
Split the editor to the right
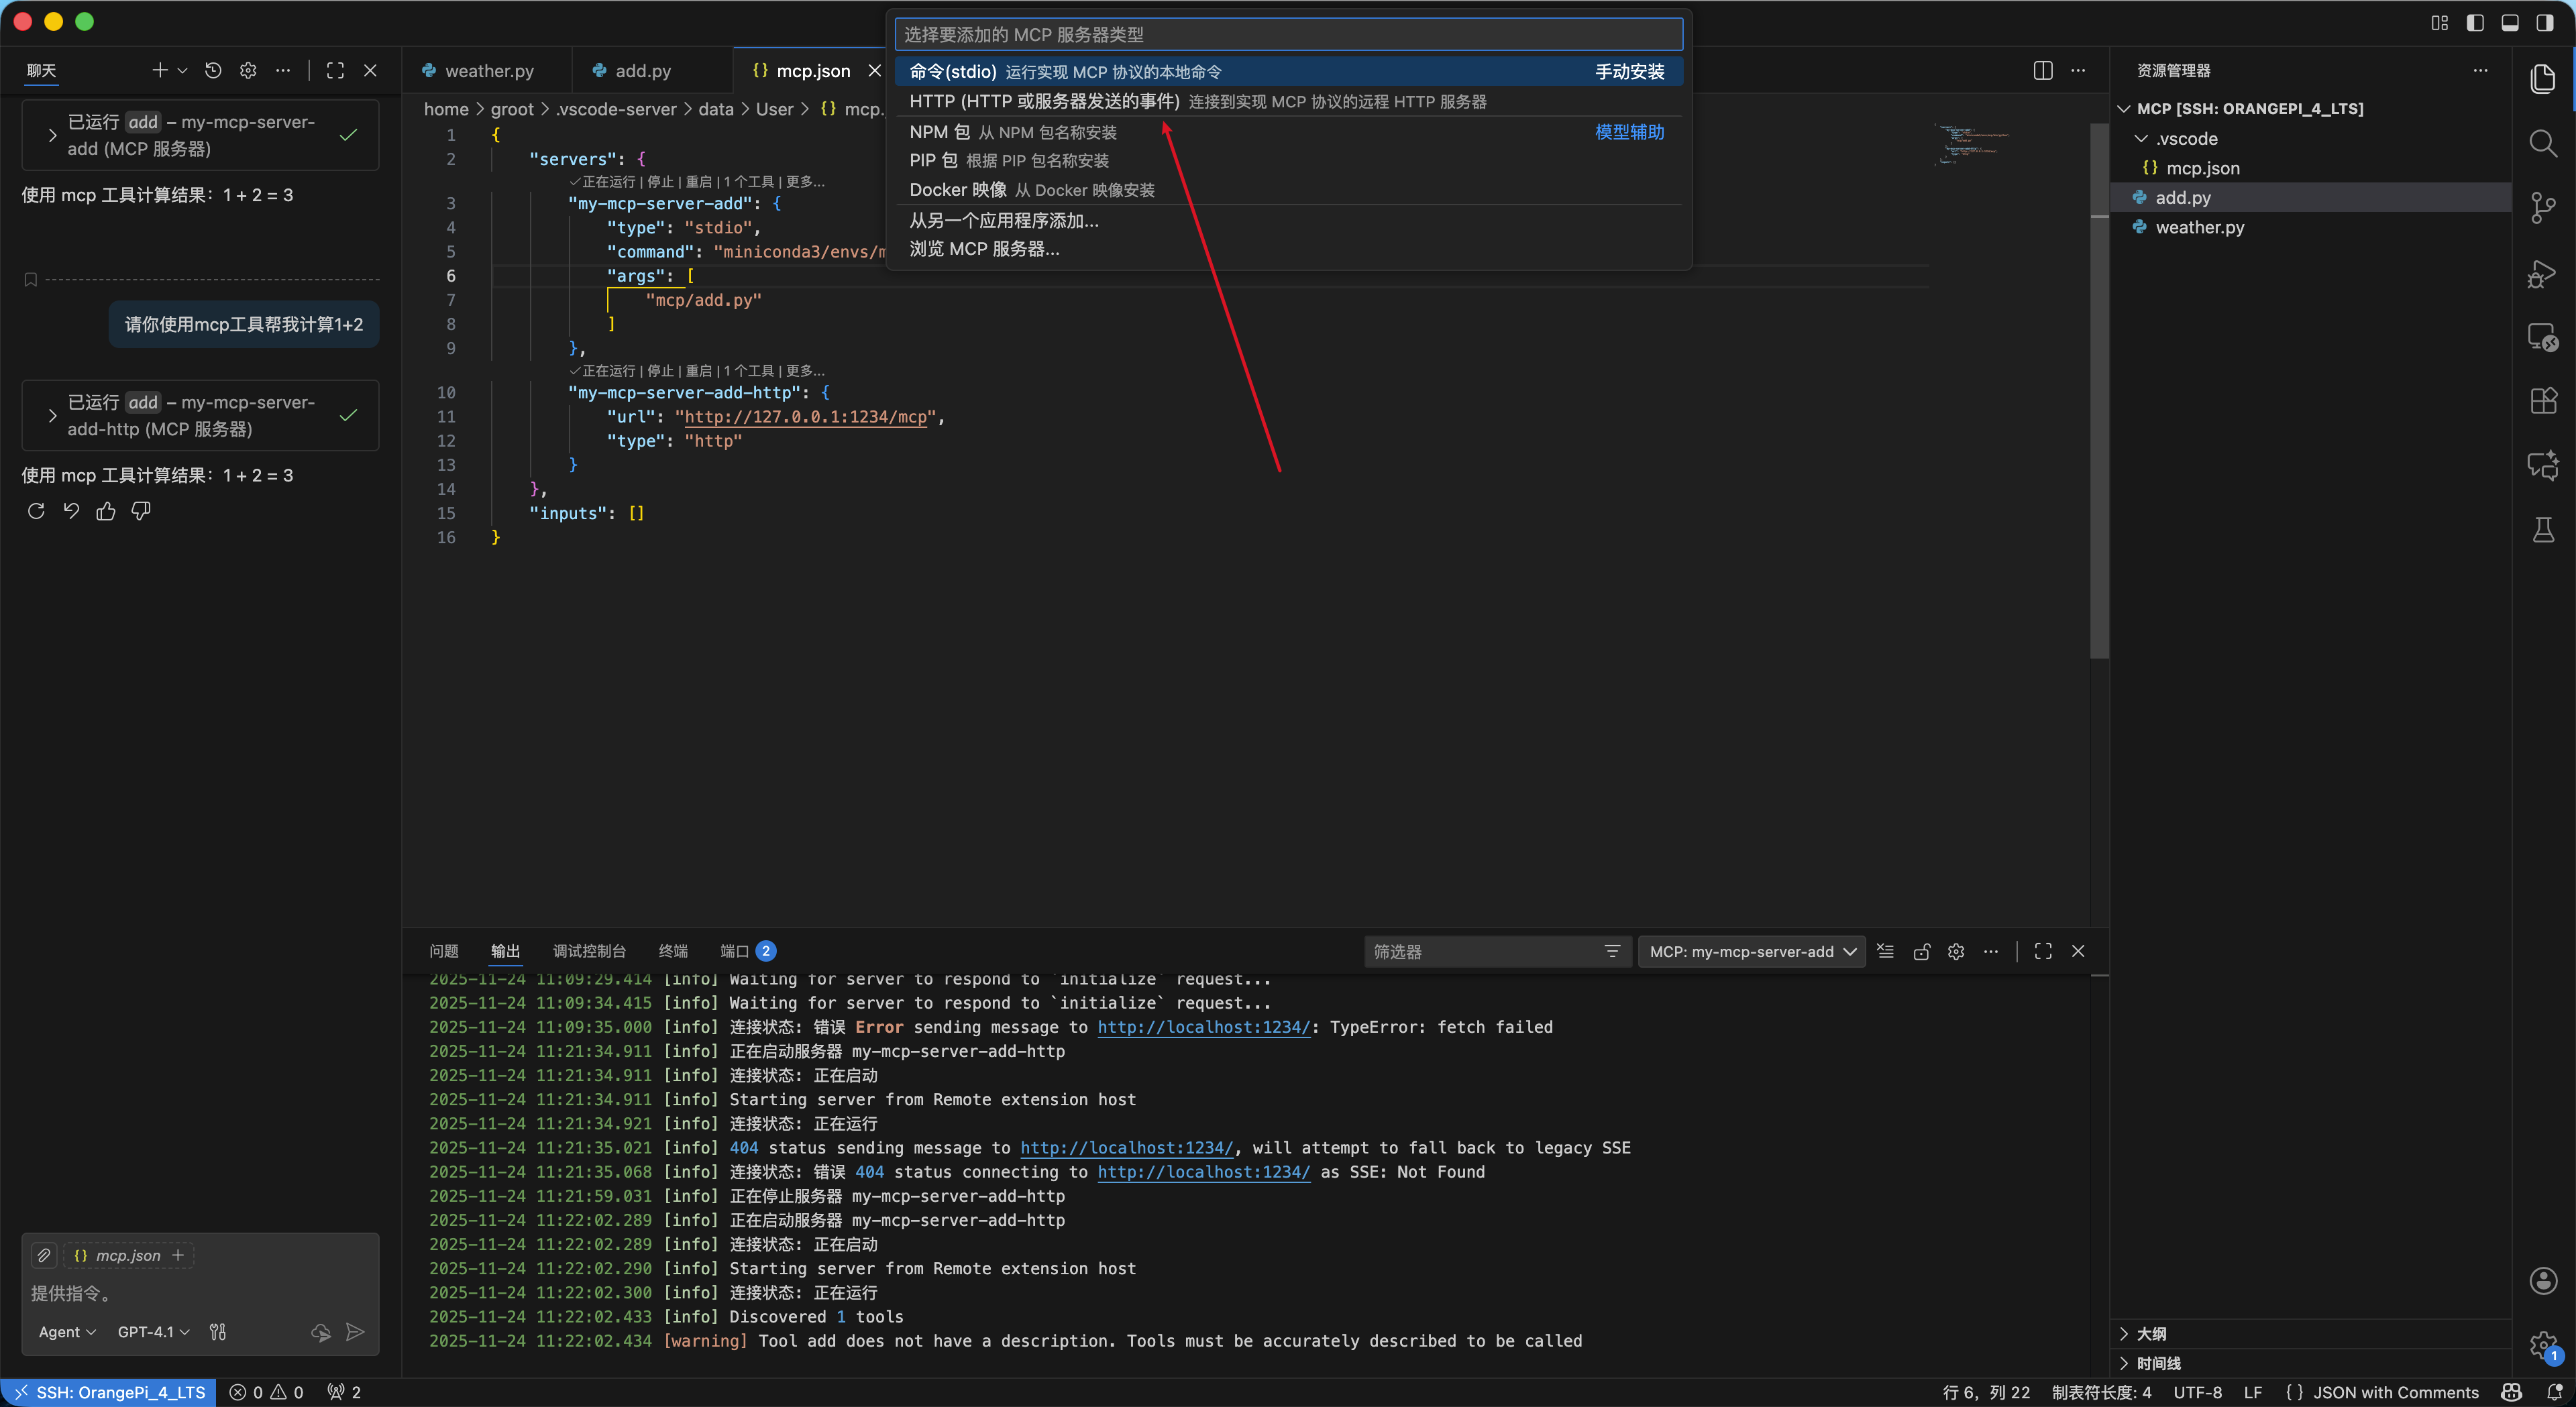coord(2043,70)
